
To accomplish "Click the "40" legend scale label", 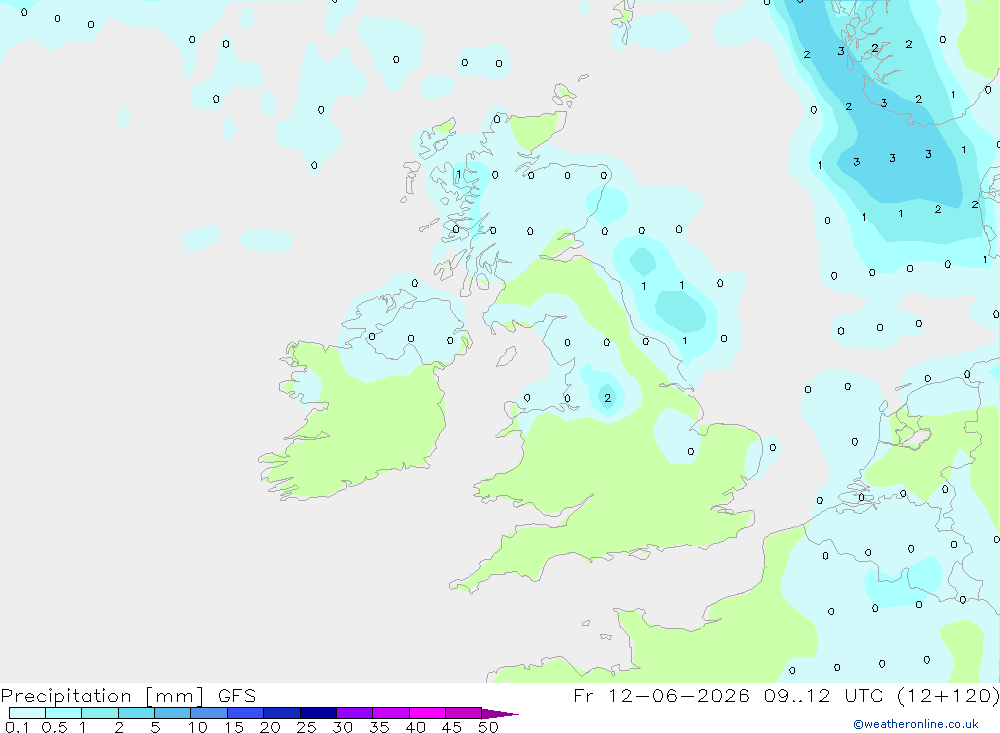I will [415, 727].
